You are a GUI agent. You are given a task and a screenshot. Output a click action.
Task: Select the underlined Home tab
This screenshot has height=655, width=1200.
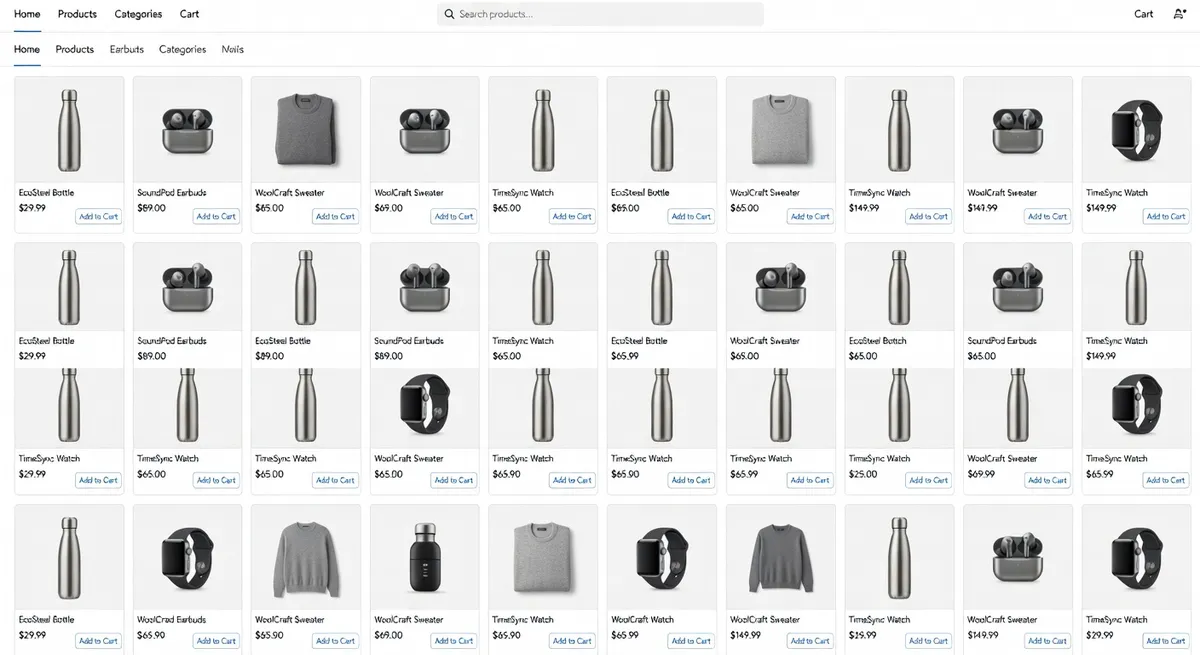[x=27, y=49]
